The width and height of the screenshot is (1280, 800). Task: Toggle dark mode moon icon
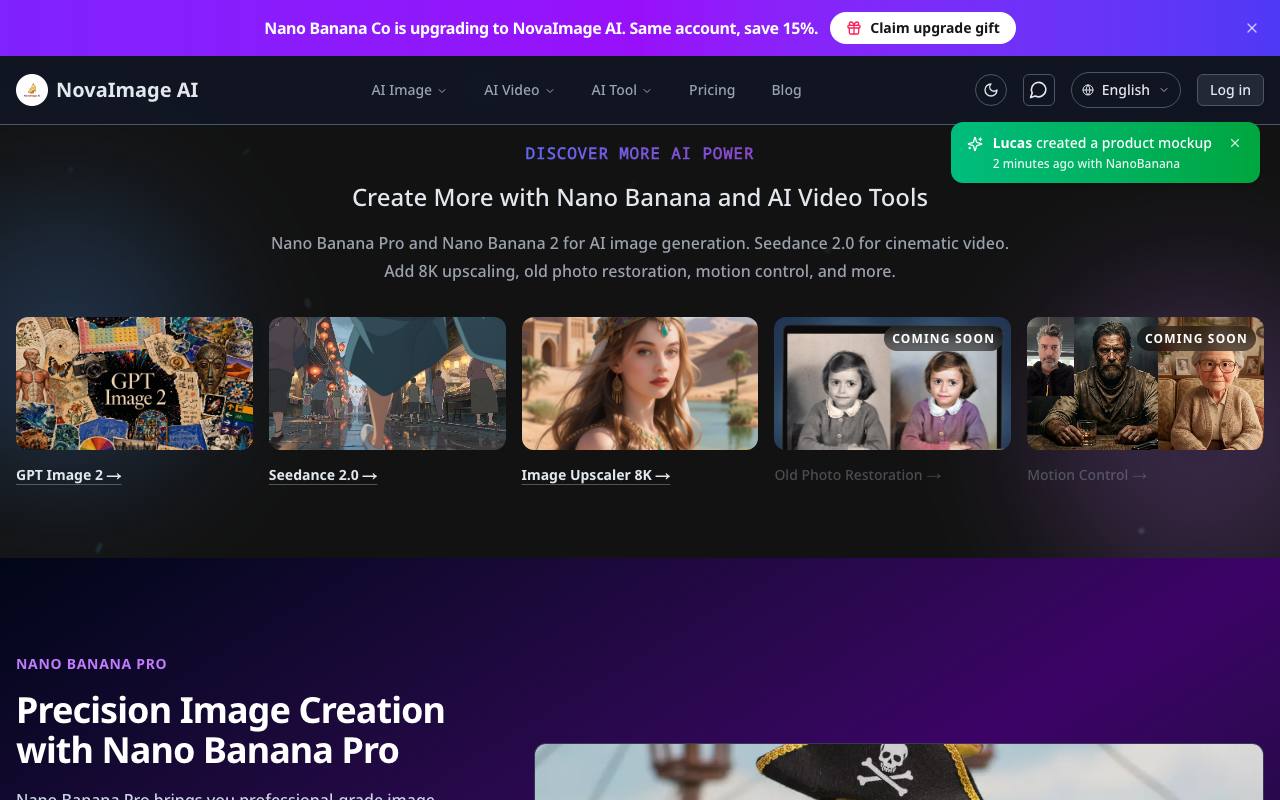tap(991, 90)
